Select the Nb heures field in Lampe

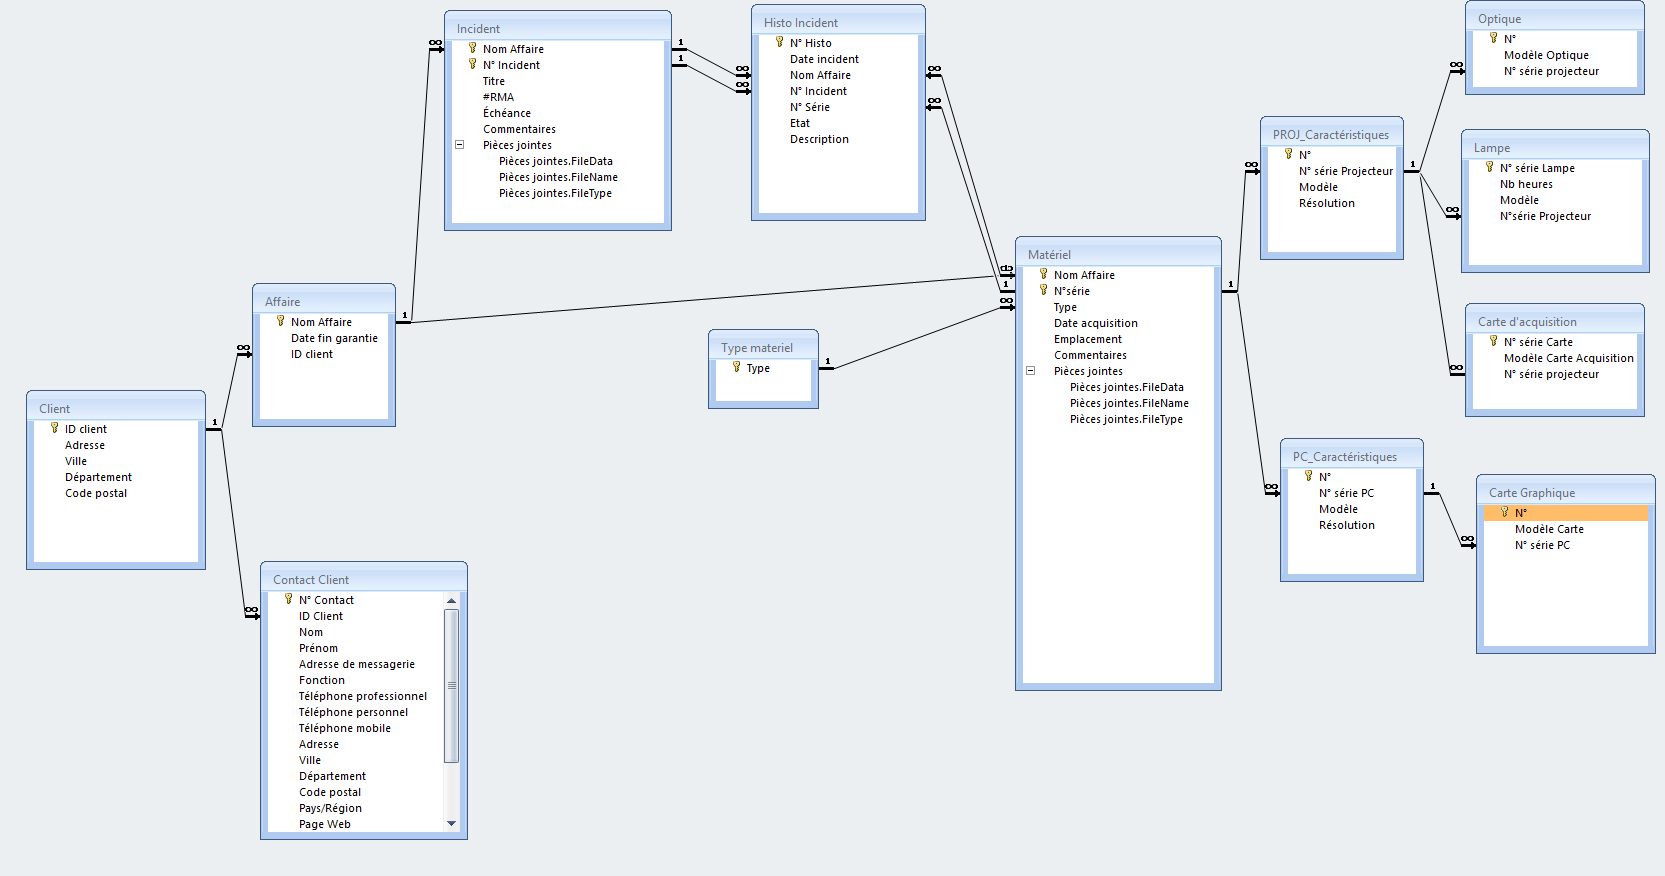tap(1526, 184)
